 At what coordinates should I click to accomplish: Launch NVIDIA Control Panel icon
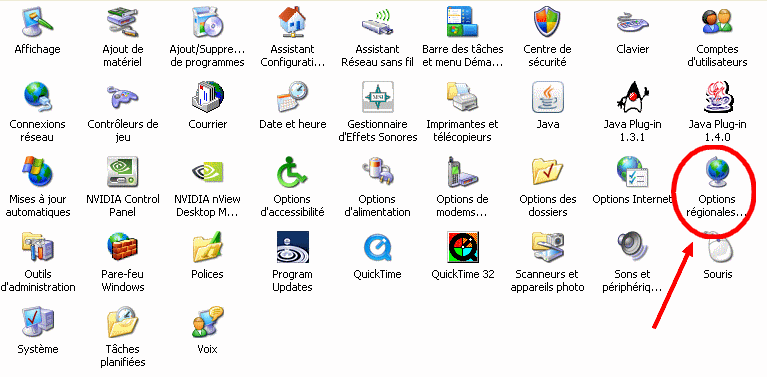click(x=122, y=173)
